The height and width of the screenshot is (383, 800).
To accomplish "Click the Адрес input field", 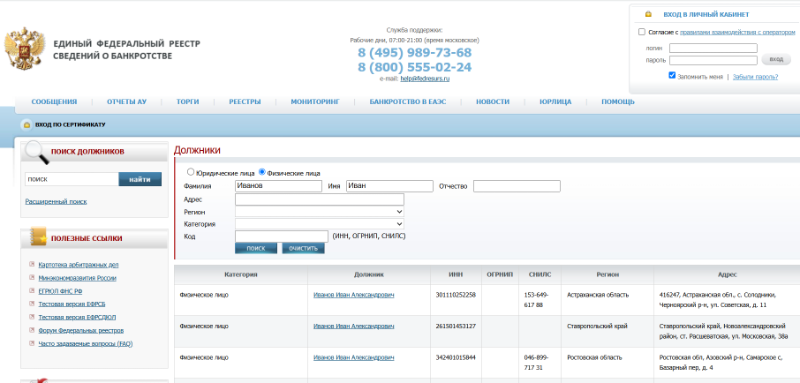I will point(319,199).
